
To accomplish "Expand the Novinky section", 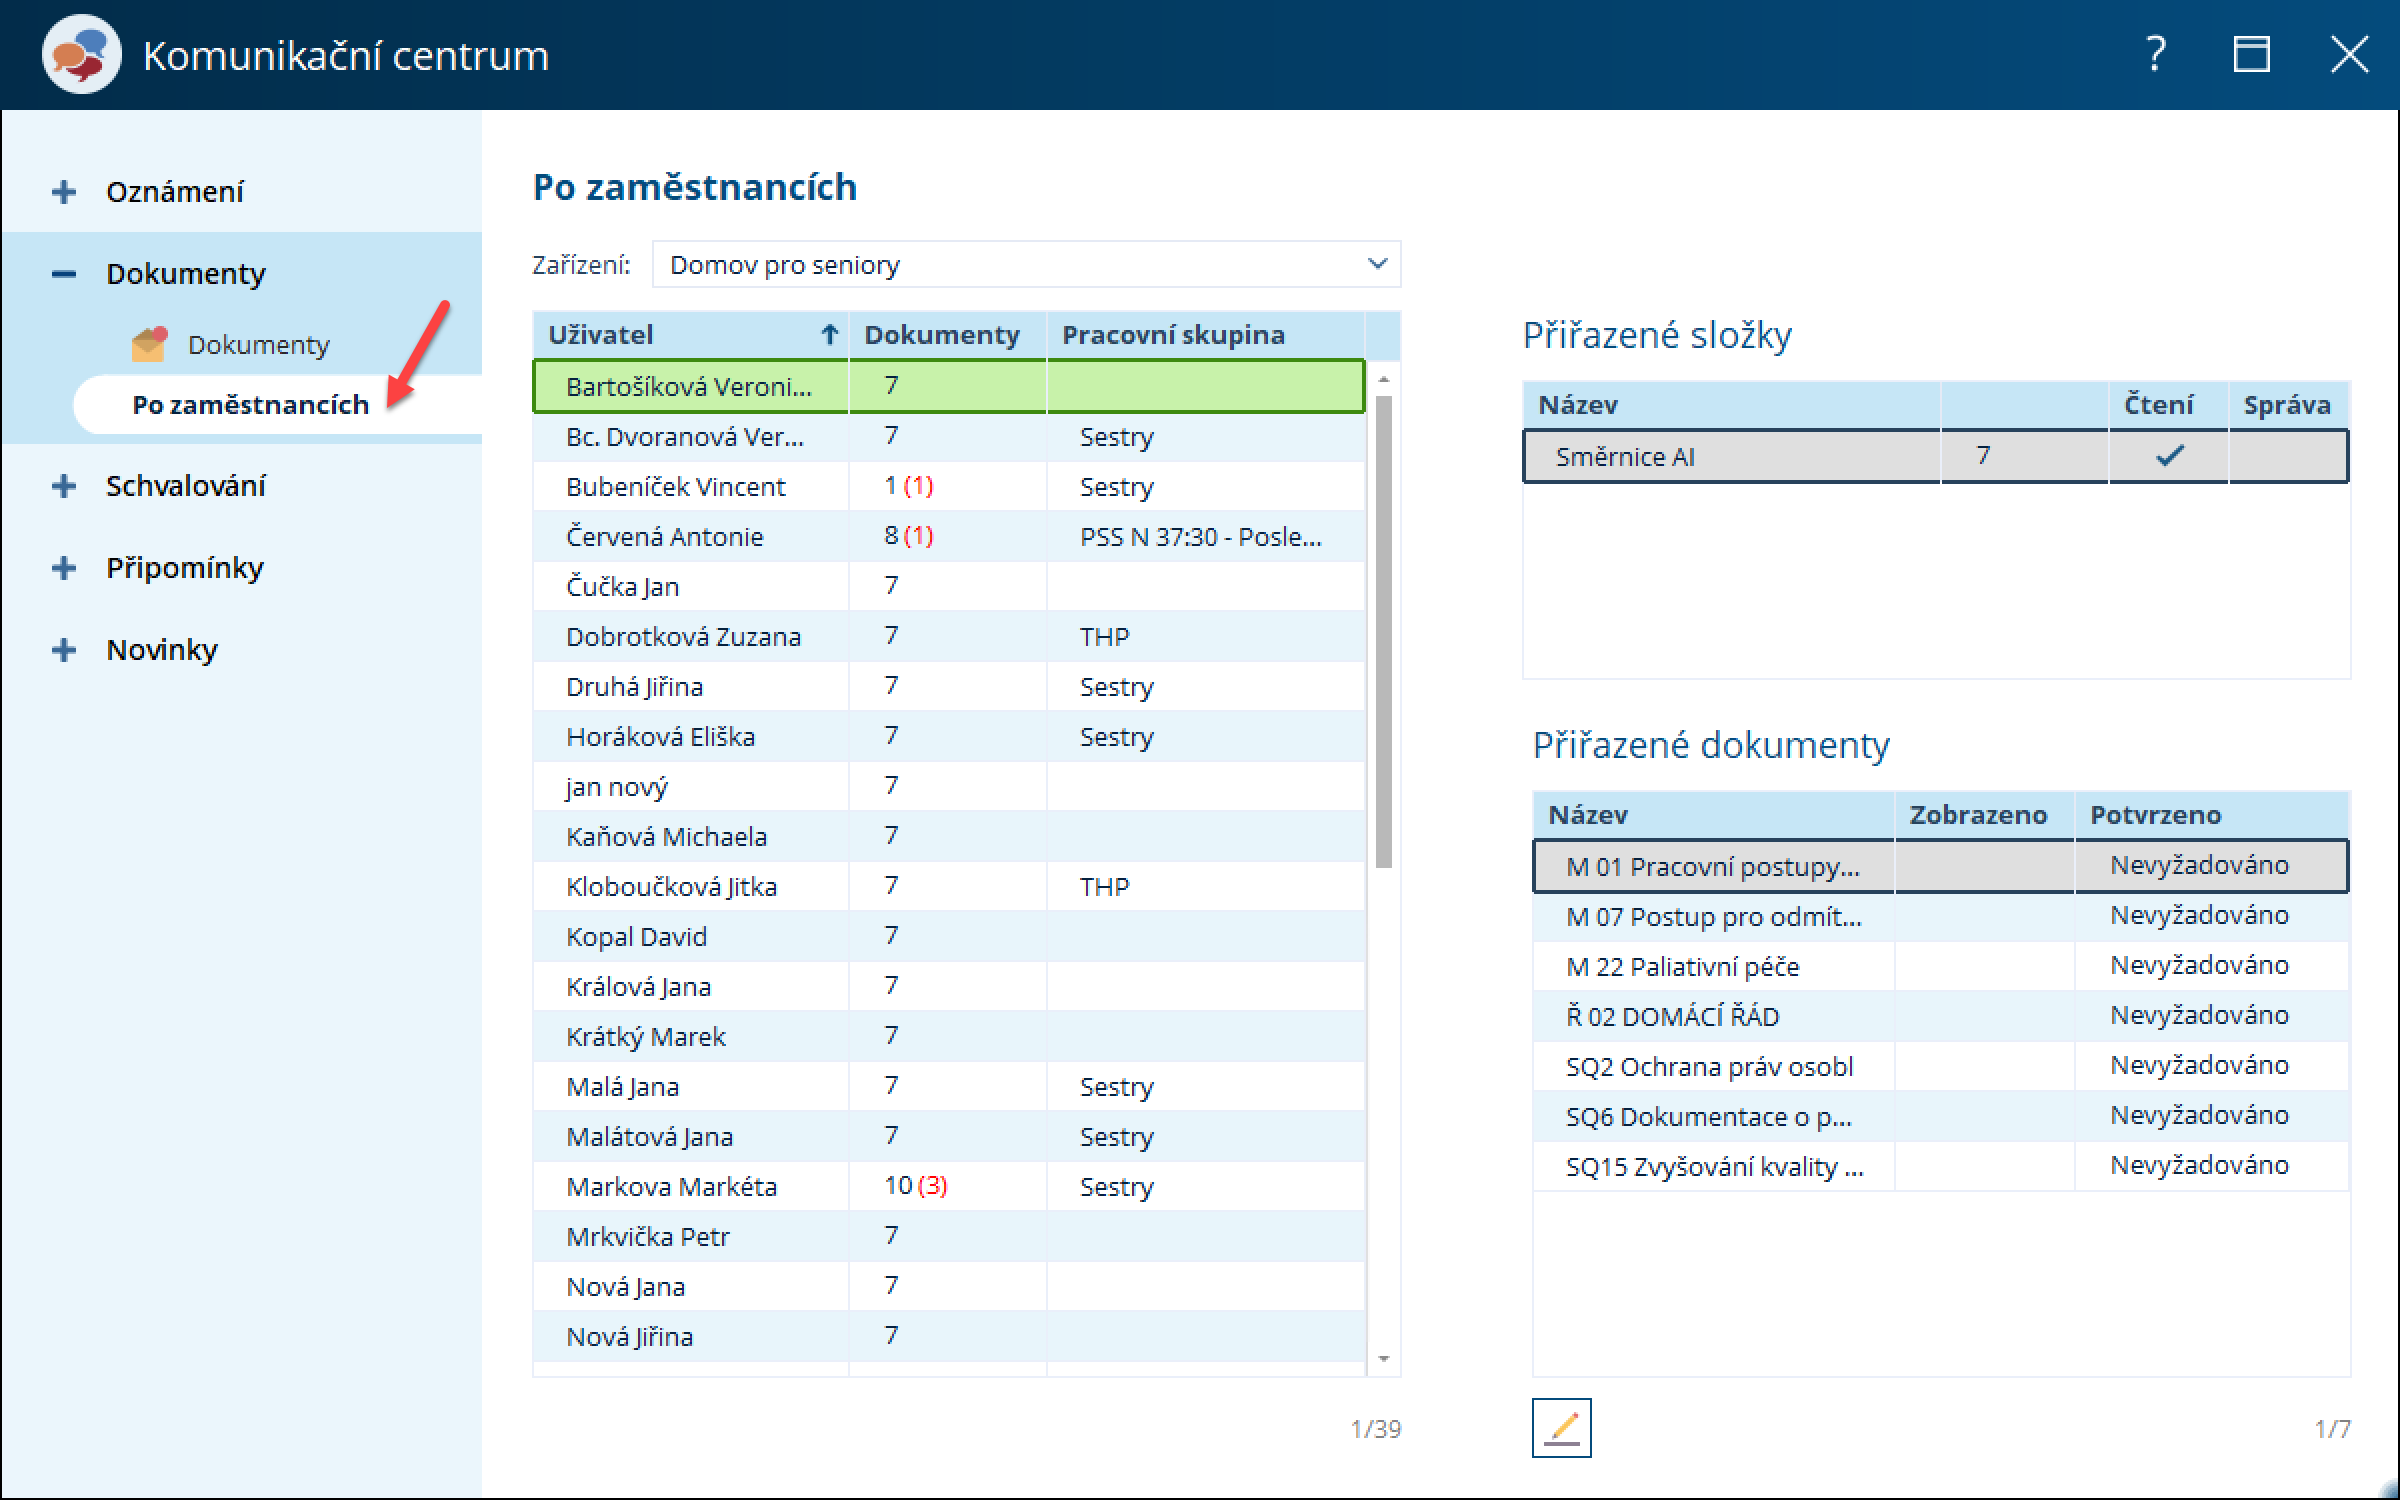I will point(64,650).
